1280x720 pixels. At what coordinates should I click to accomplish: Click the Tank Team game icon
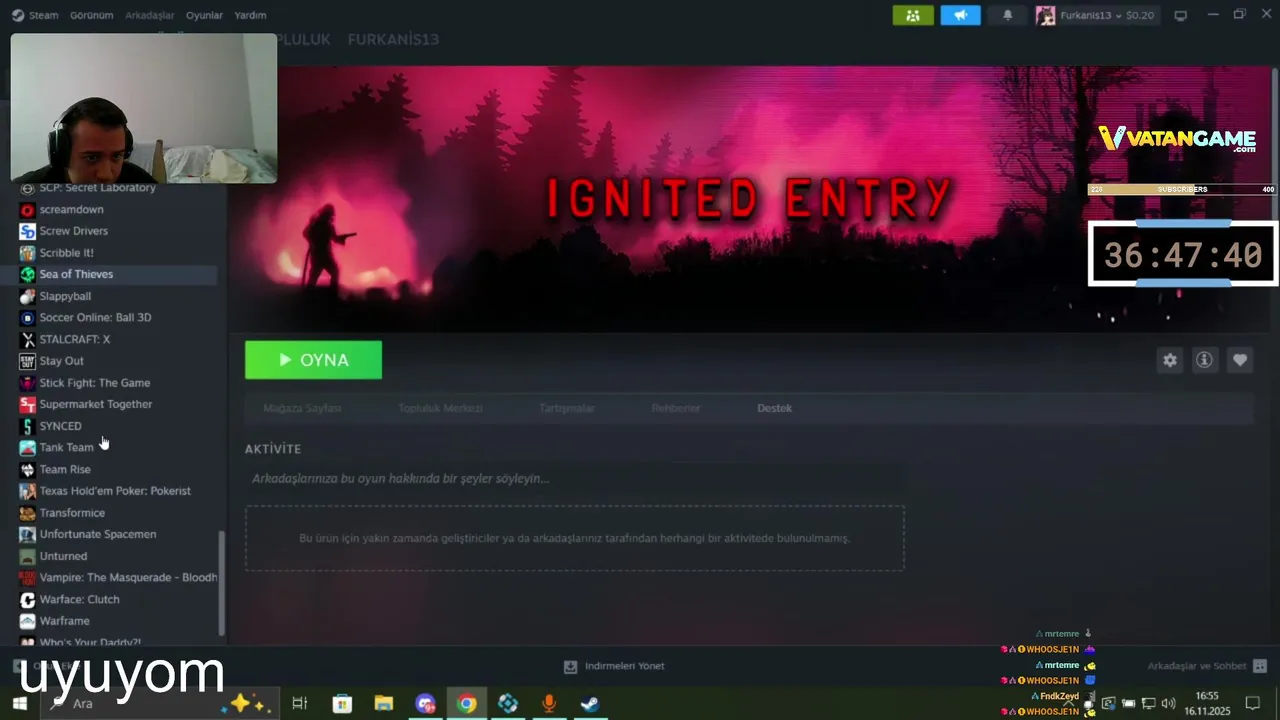[x=28, y=448]
